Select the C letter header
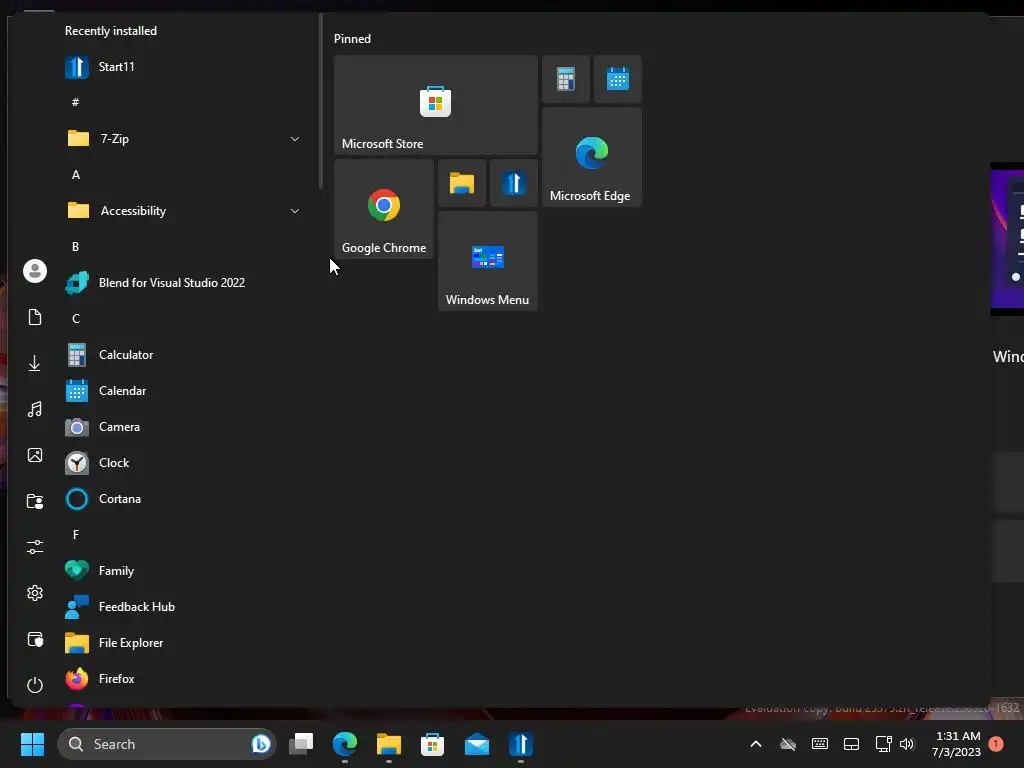Screen dimensions: 1024x768 coord(76,319)
